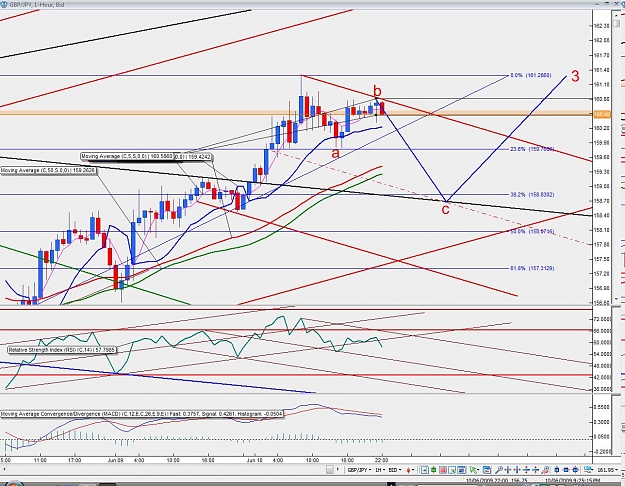Select the green arrow pointer tool

(474, 470)
